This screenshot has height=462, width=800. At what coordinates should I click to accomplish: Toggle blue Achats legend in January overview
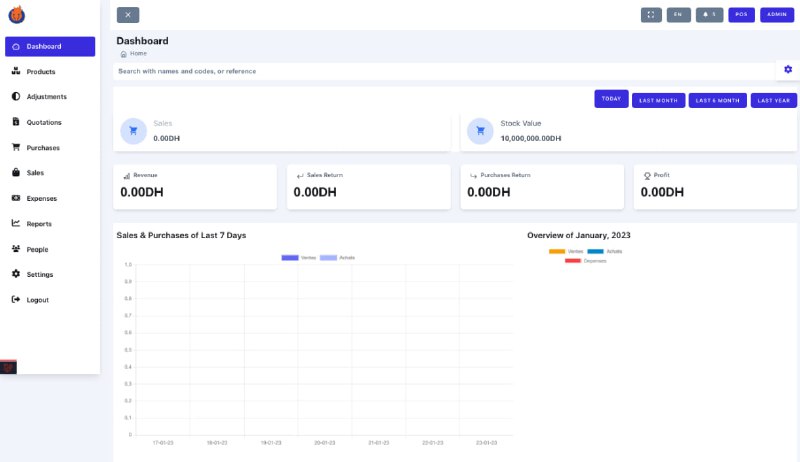click(605, 251)
